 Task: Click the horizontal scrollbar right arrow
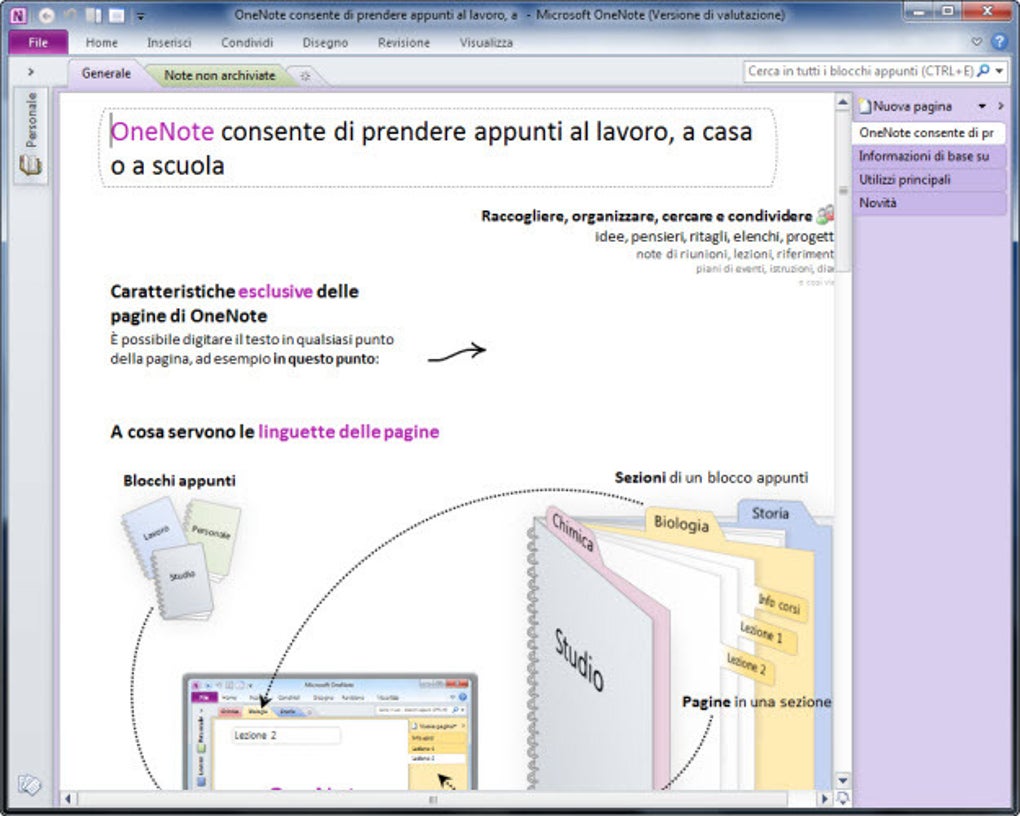click(x=825, y=798)
